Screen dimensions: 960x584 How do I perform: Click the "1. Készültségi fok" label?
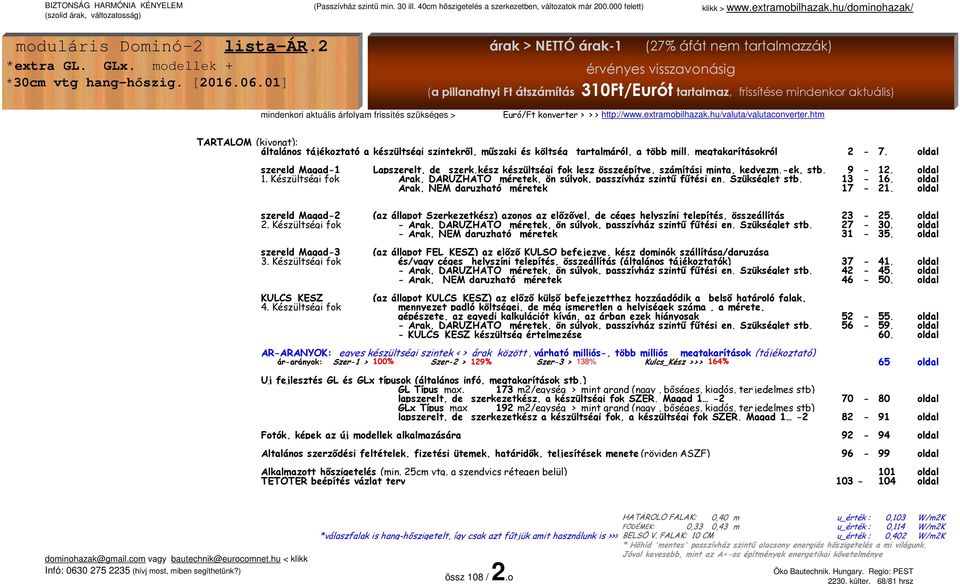(x=300, y=179)
